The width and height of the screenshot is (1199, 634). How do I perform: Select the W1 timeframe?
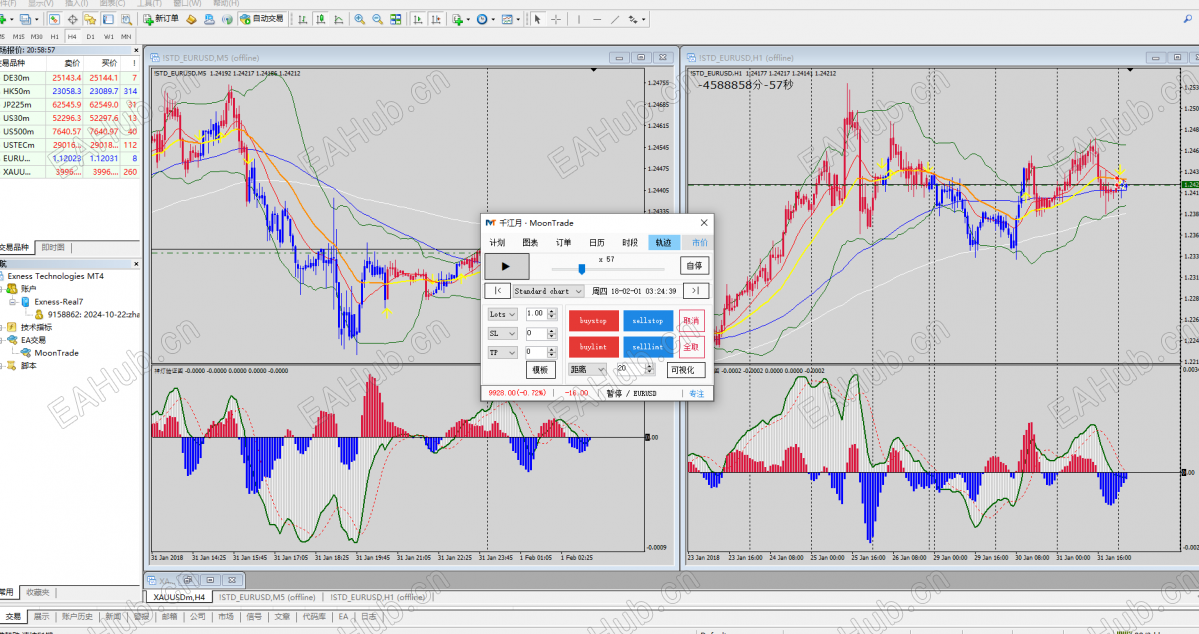point(109,37)
